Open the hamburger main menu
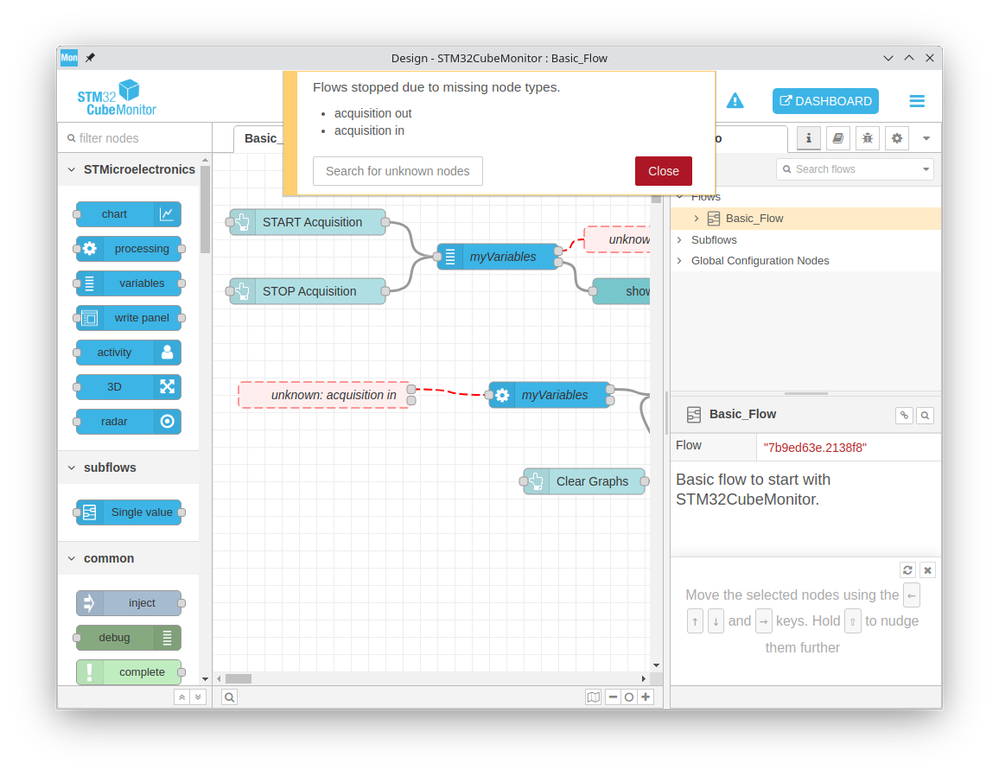This screenshot has height=776, width=999. pyautogui.click(x=916, y=101)
